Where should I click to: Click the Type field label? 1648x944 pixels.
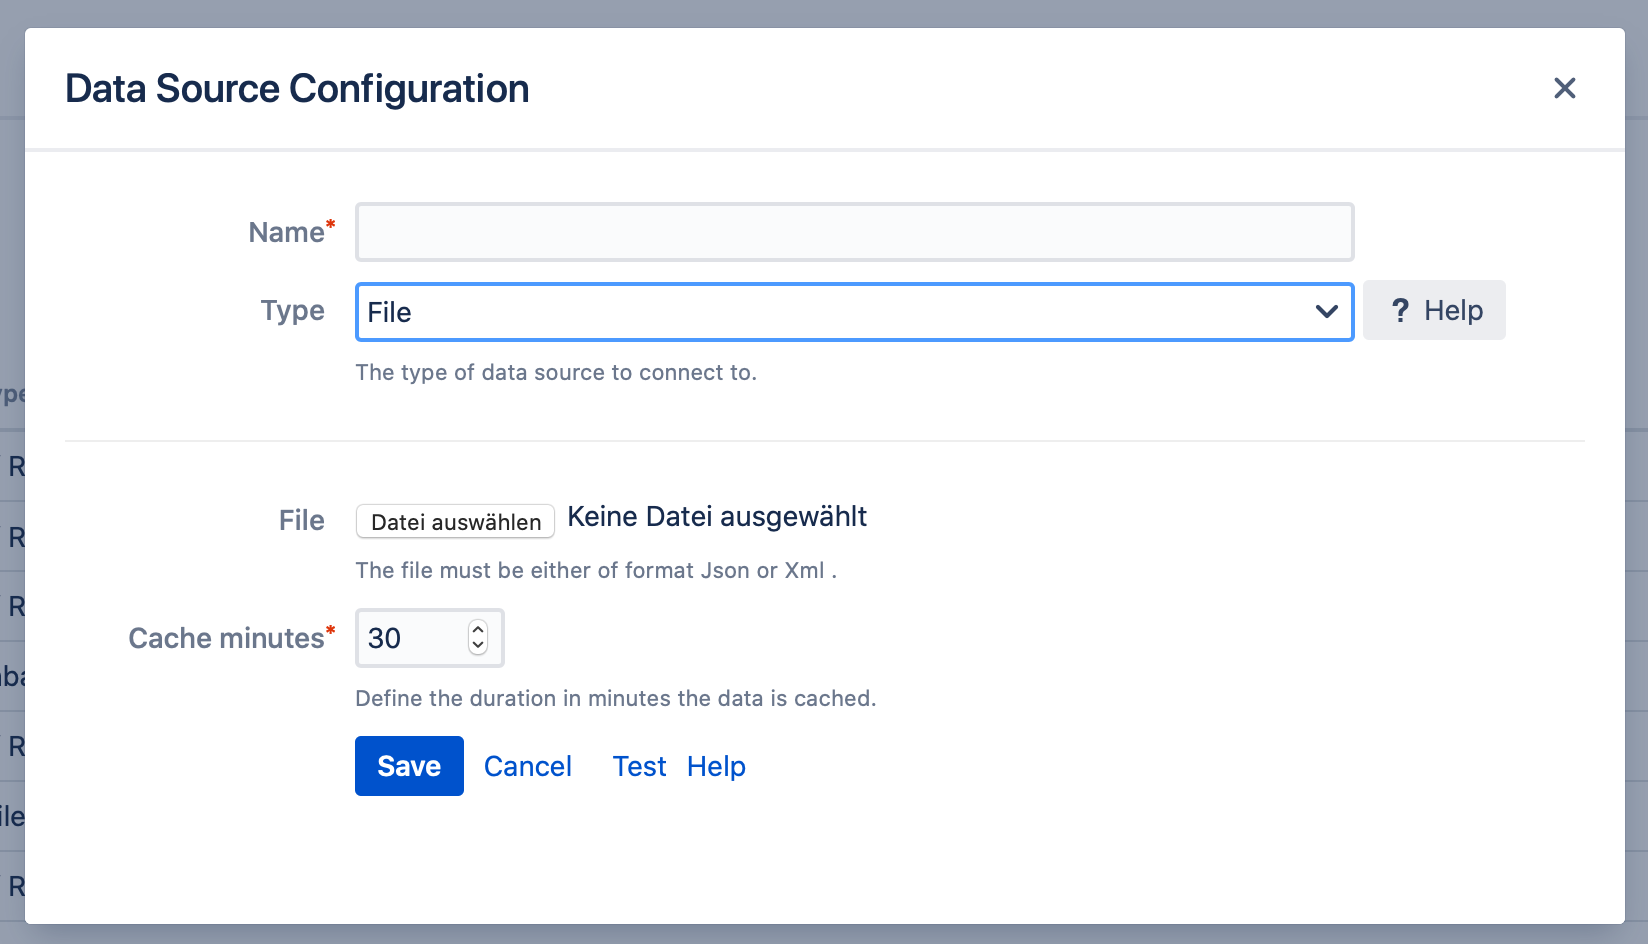tap(292, 311)
